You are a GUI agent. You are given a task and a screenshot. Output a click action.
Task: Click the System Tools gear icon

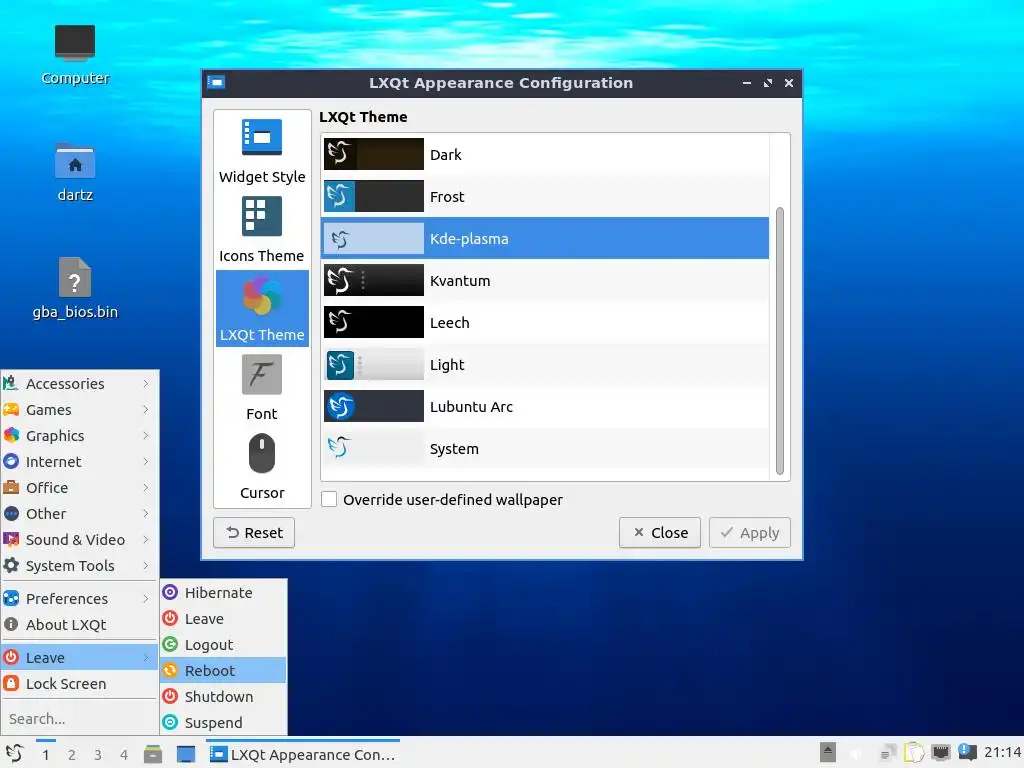[11, 566]
